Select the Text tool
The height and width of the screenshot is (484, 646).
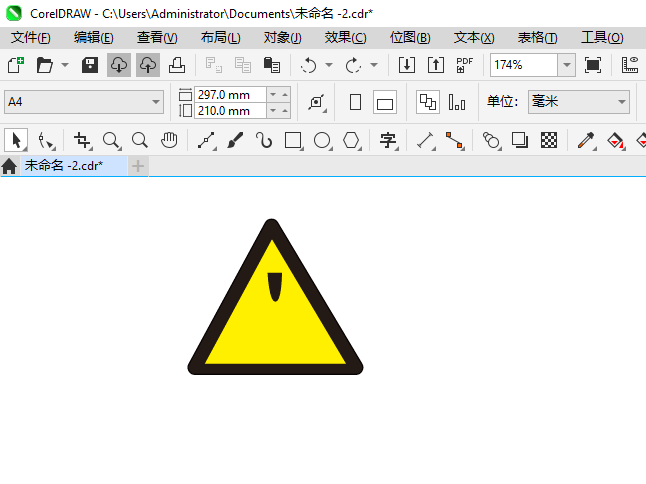tap(388, 140)
